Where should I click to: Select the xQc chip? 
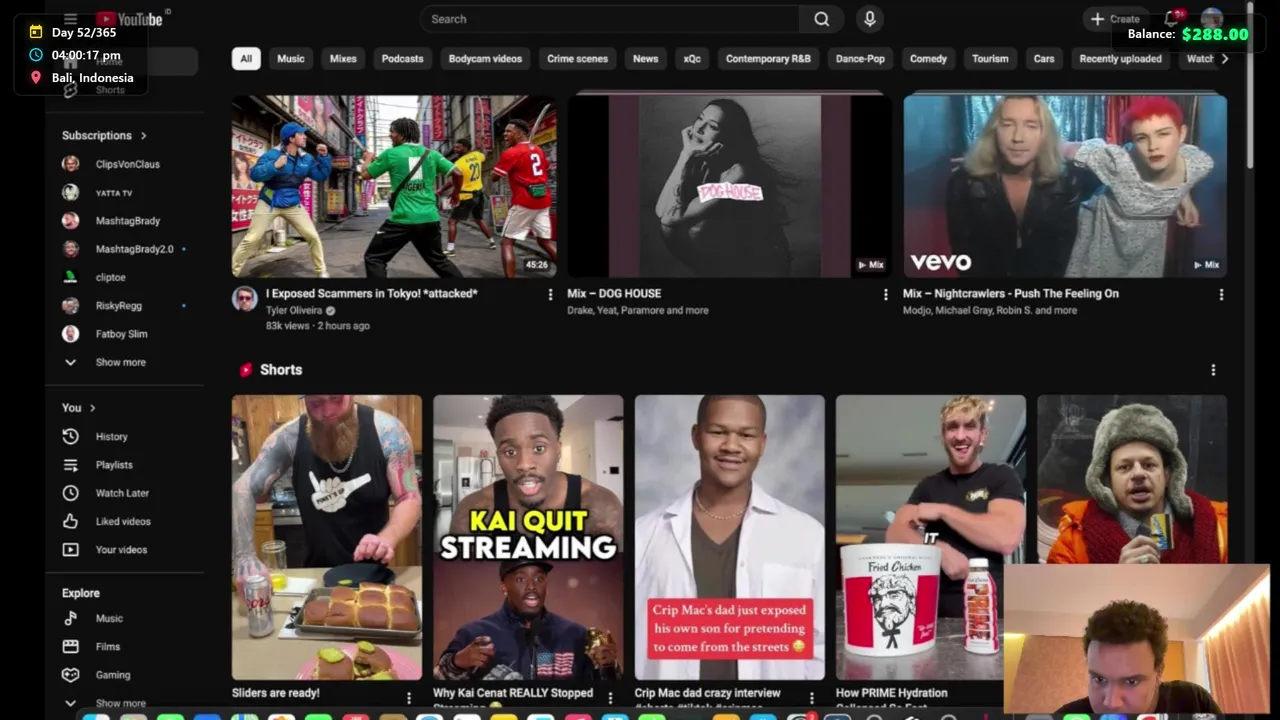point(692,59)
